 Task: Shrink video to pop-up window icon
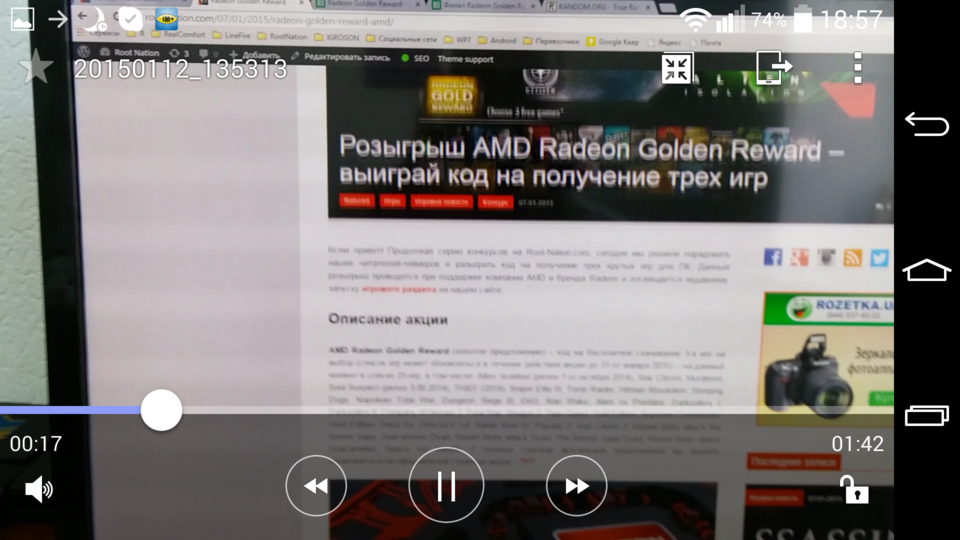click(x=677, y=68)
